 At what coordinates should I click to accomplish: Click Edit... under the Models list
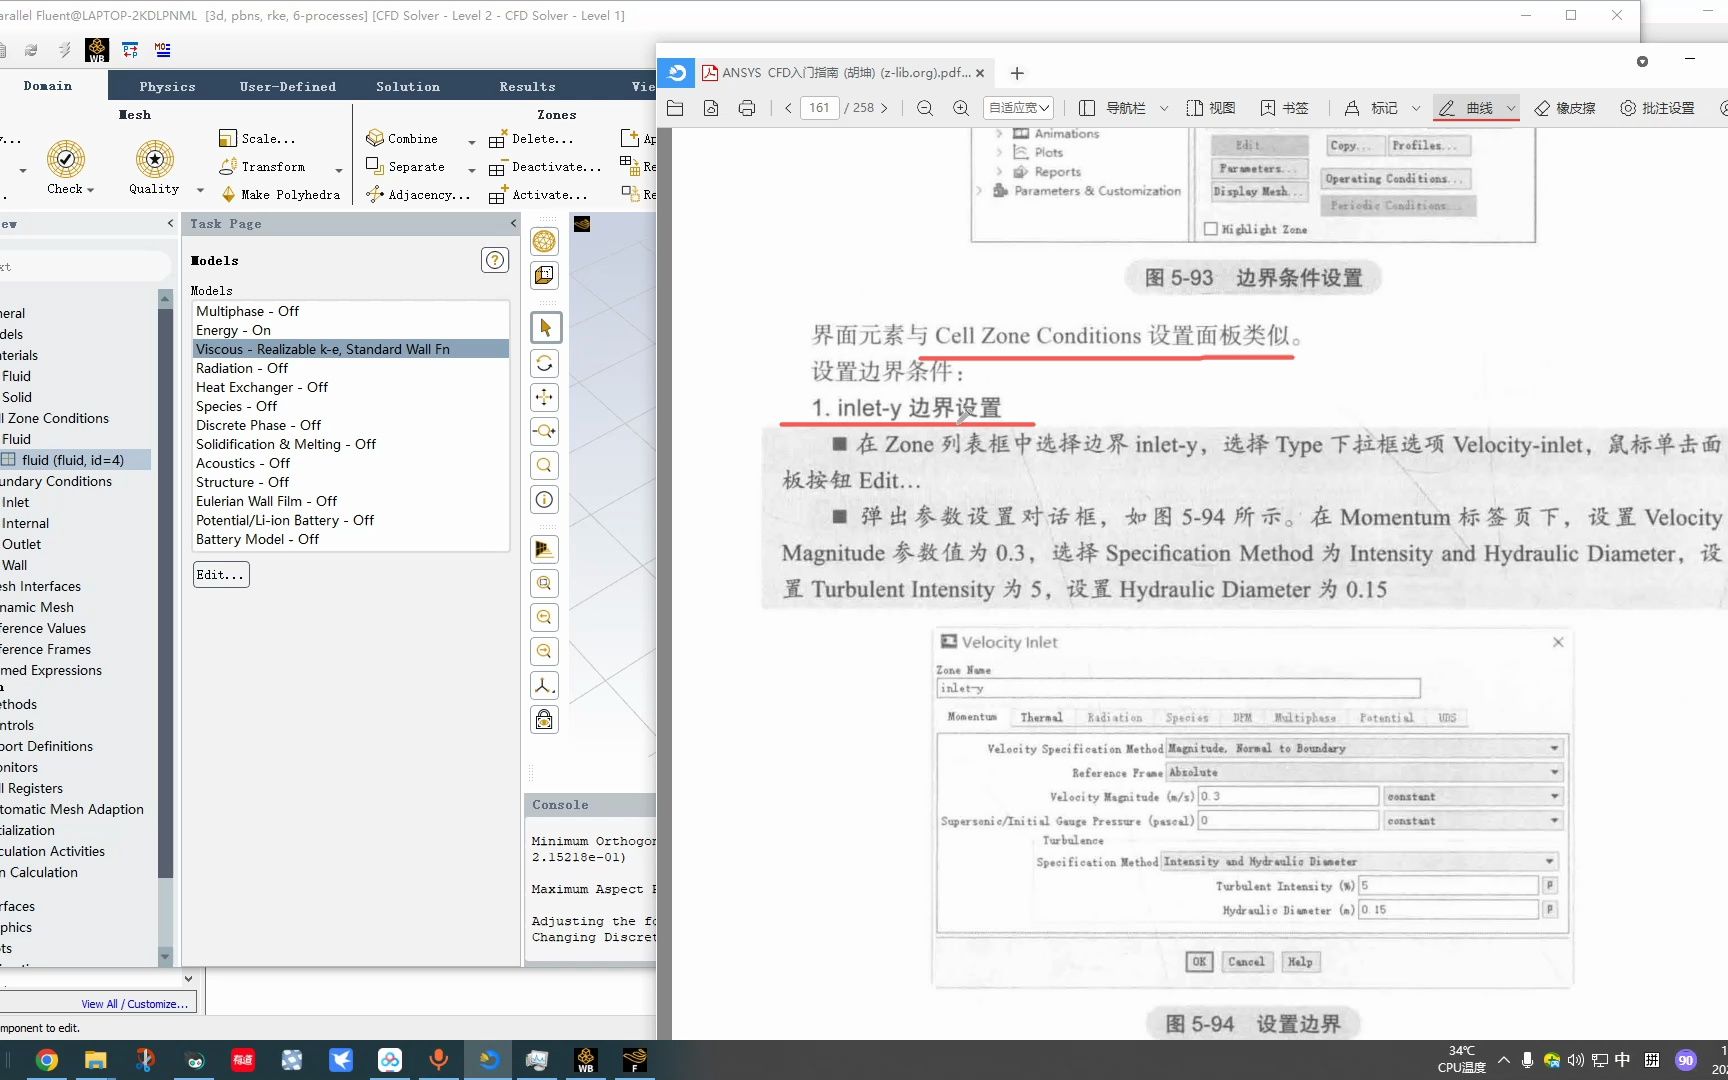pos(220,574)
